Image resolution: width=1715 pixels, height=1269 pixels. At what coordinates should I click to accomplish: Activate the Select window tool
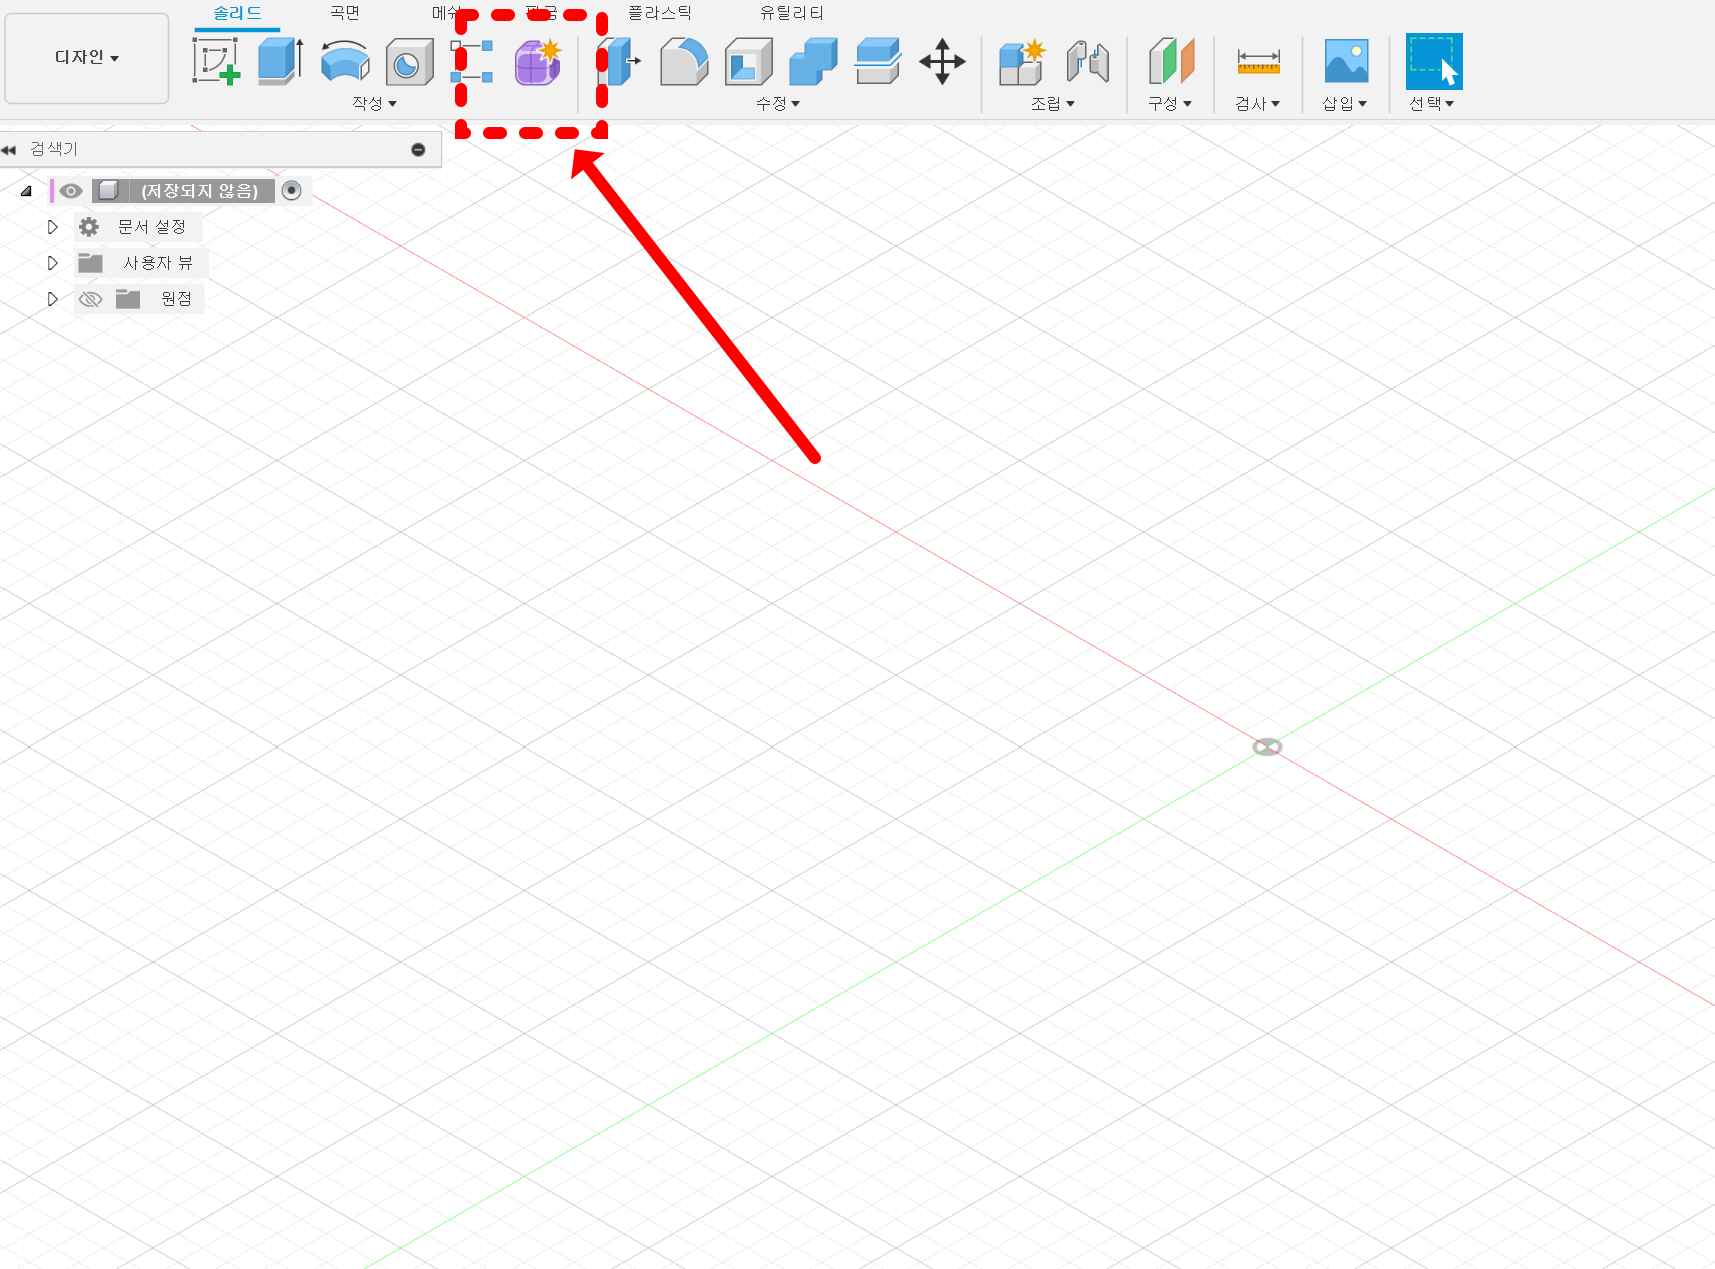[x=1434, y=61]
